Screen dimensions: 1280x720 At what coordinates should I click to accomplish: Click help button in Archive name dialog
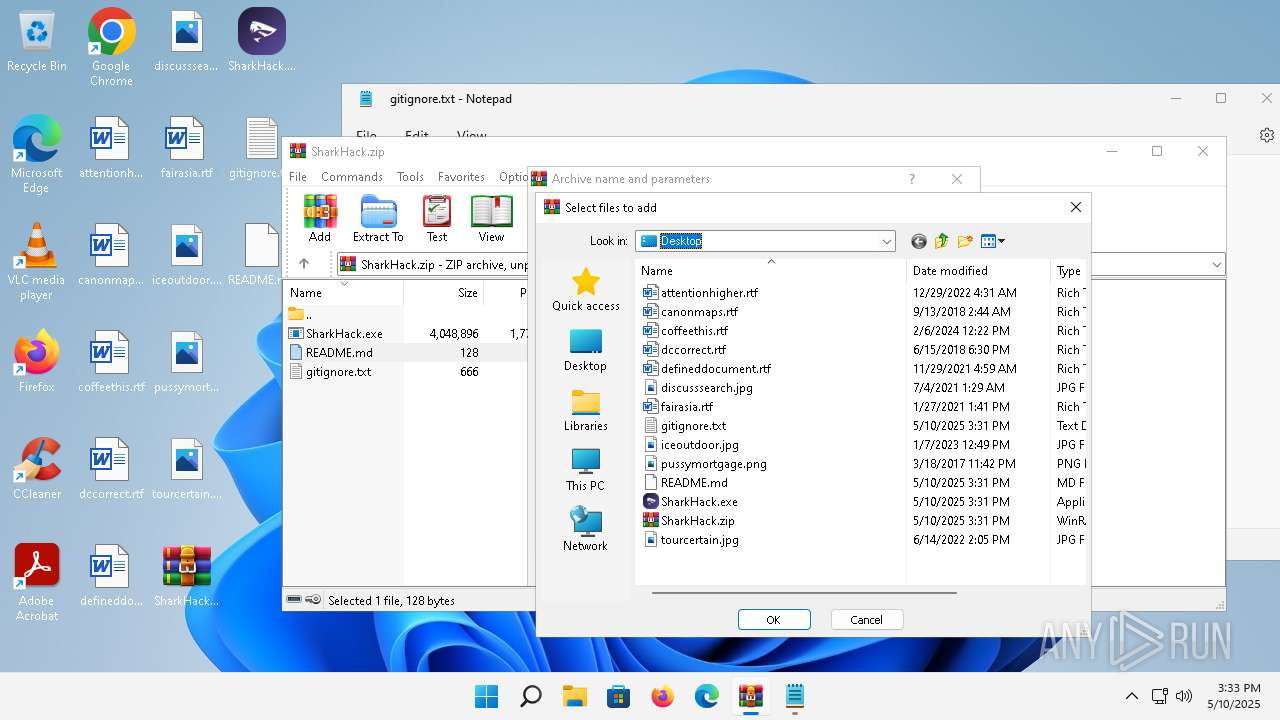911,179
